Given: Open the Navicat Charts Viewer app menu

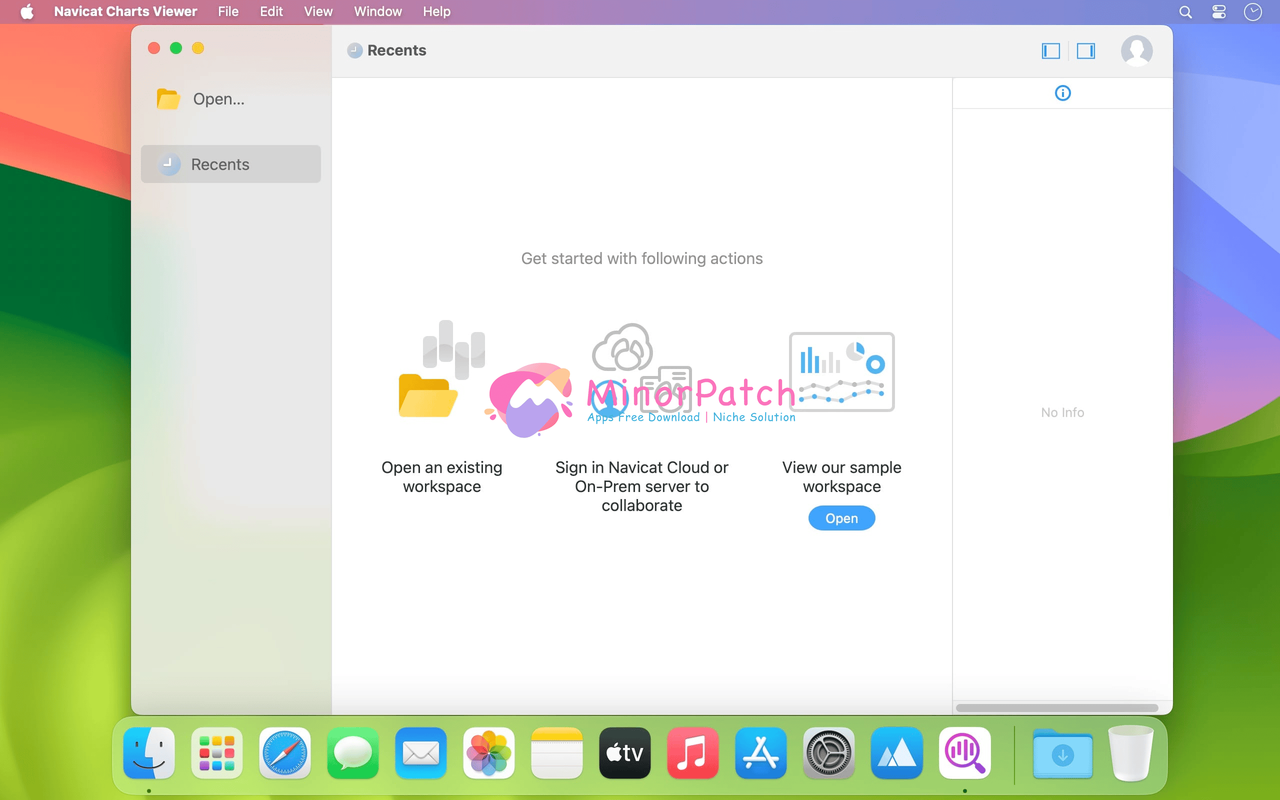Looking at the screenshot, I should point(126,12).
